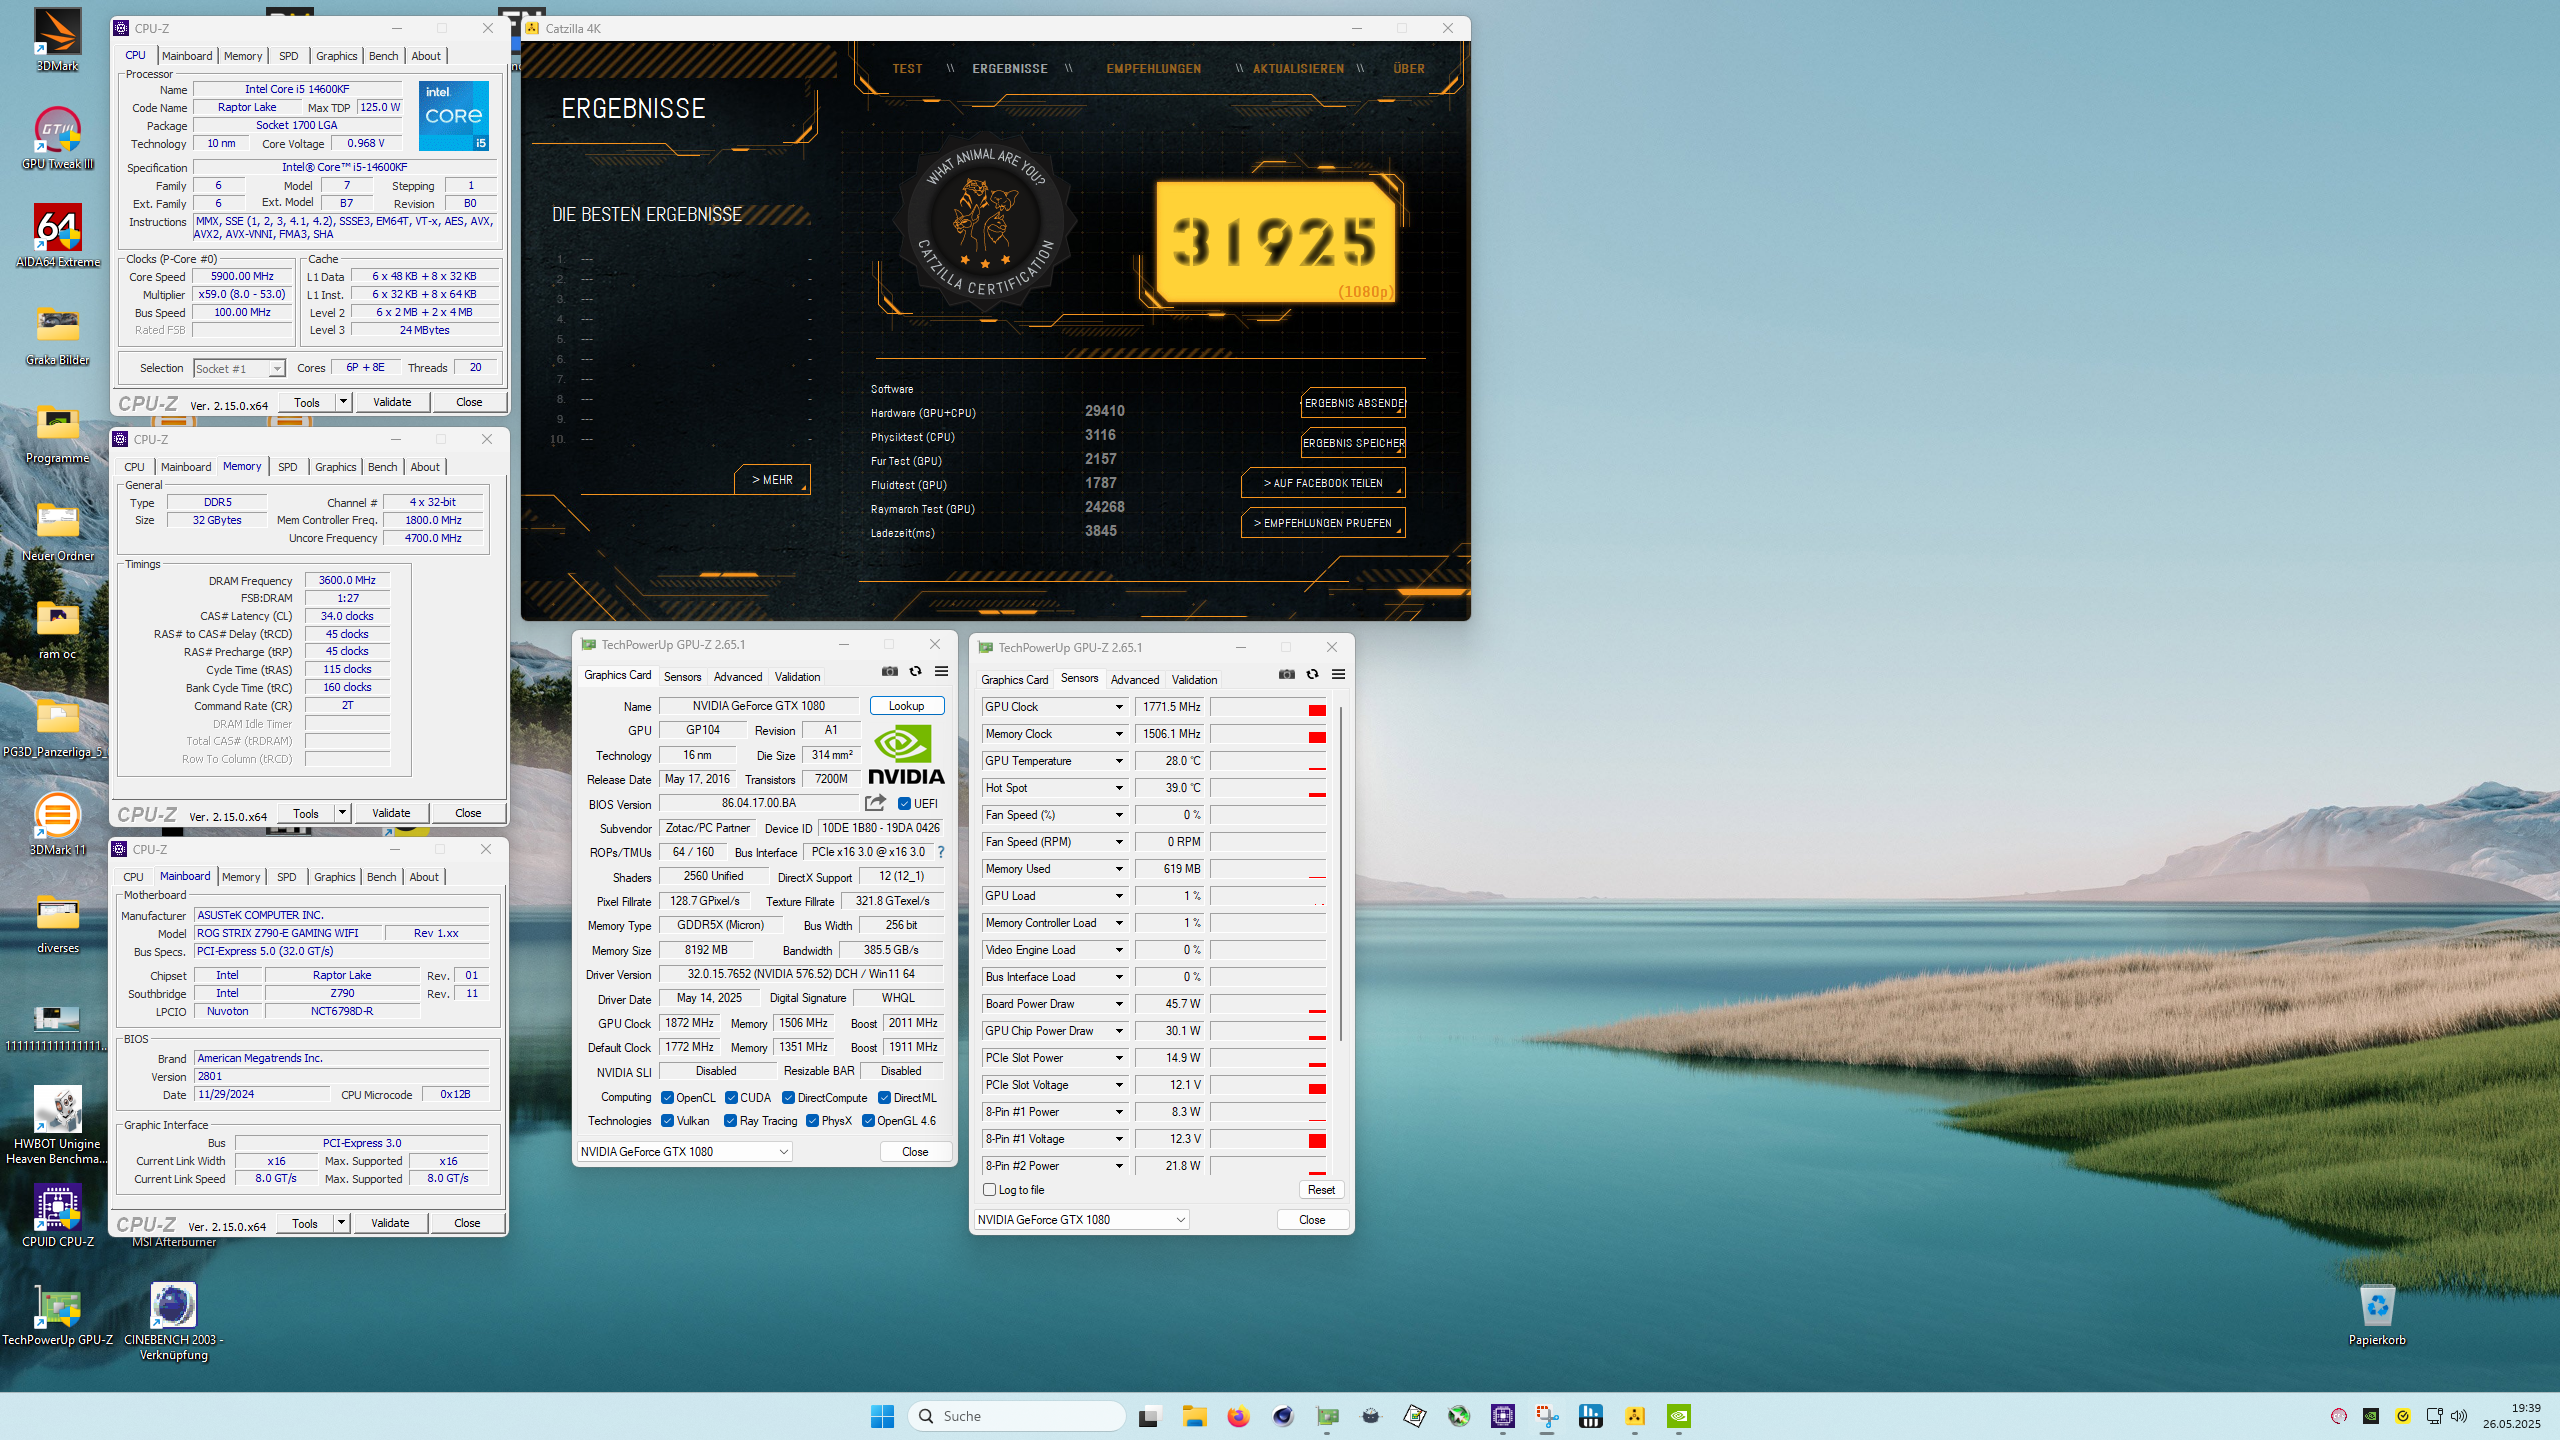2560x1440 pixels.
Task: Switch to Graphics tab in Mainboard CPU-Z window
Action: 335,877
